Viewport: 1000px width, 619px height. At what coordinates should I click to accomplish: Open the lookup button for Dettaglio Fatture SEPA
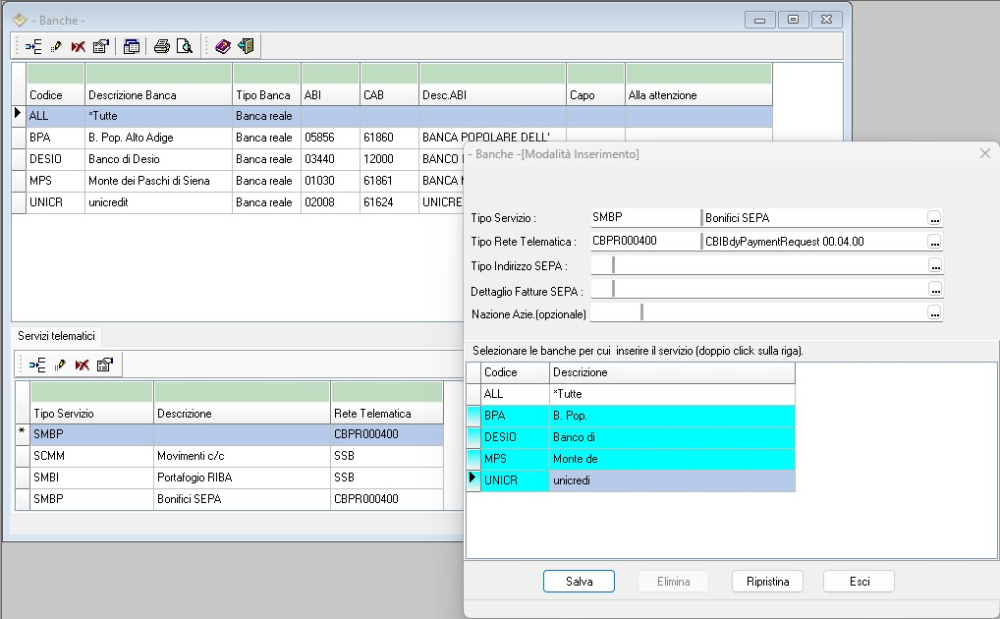tap(935, 290)
